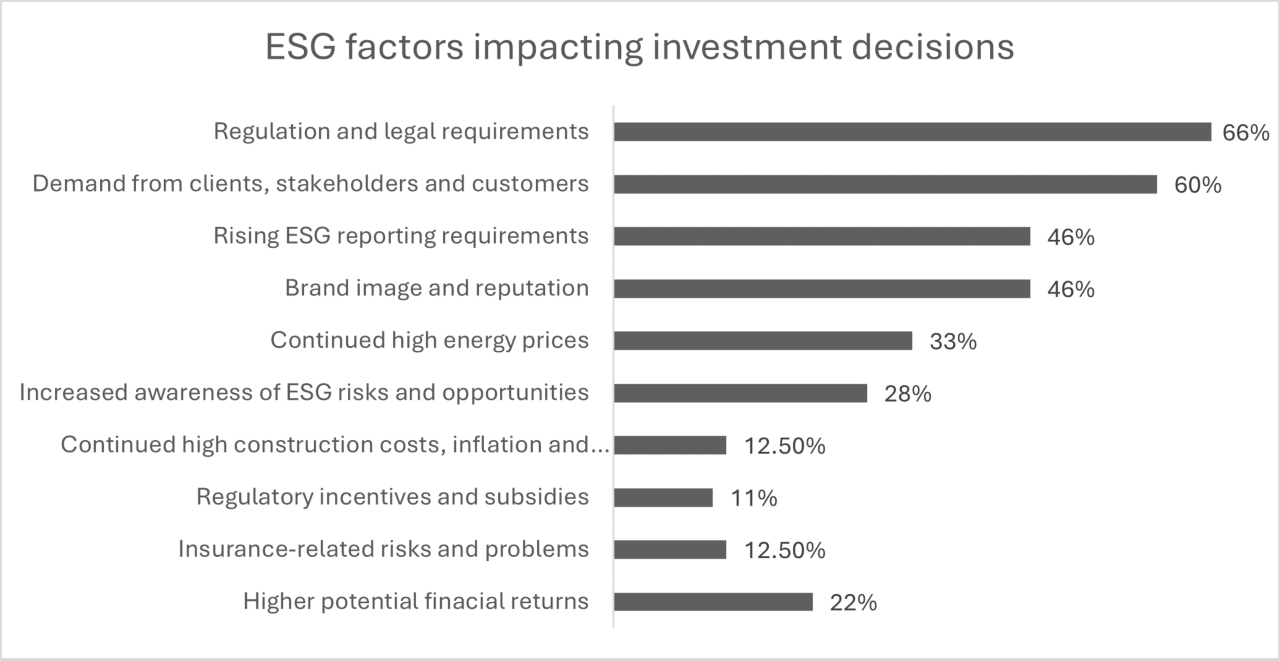Screen dimensions: 1280x661
Task: Click the 28% data label
Action: [907, 394]
